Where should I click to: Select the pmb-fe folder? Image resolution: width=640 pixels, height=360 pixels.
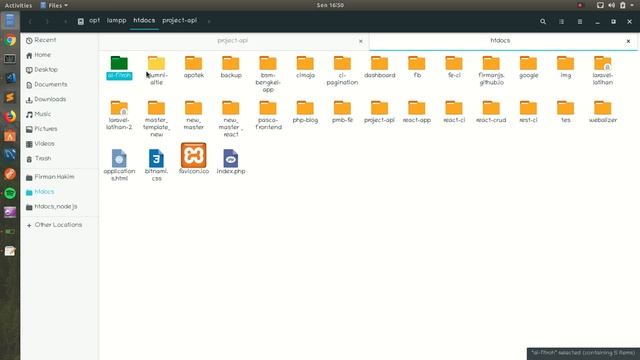coord(342,112)
